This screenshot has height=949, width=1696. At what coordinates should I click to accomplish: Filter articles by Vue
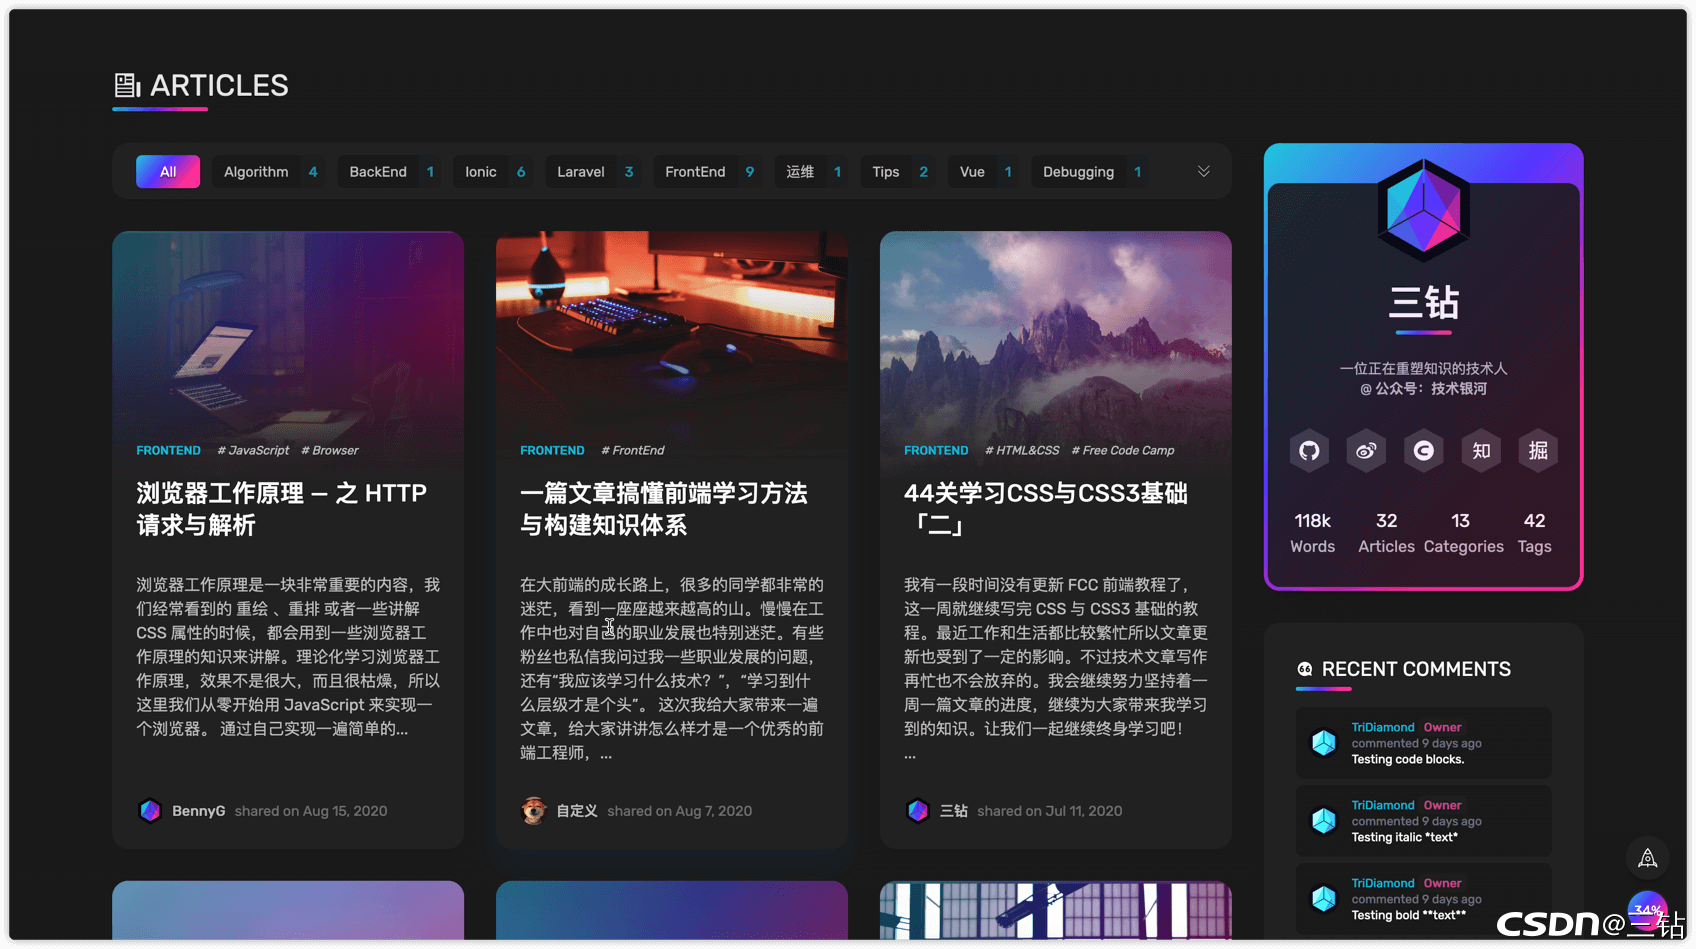tap(985, 172)
